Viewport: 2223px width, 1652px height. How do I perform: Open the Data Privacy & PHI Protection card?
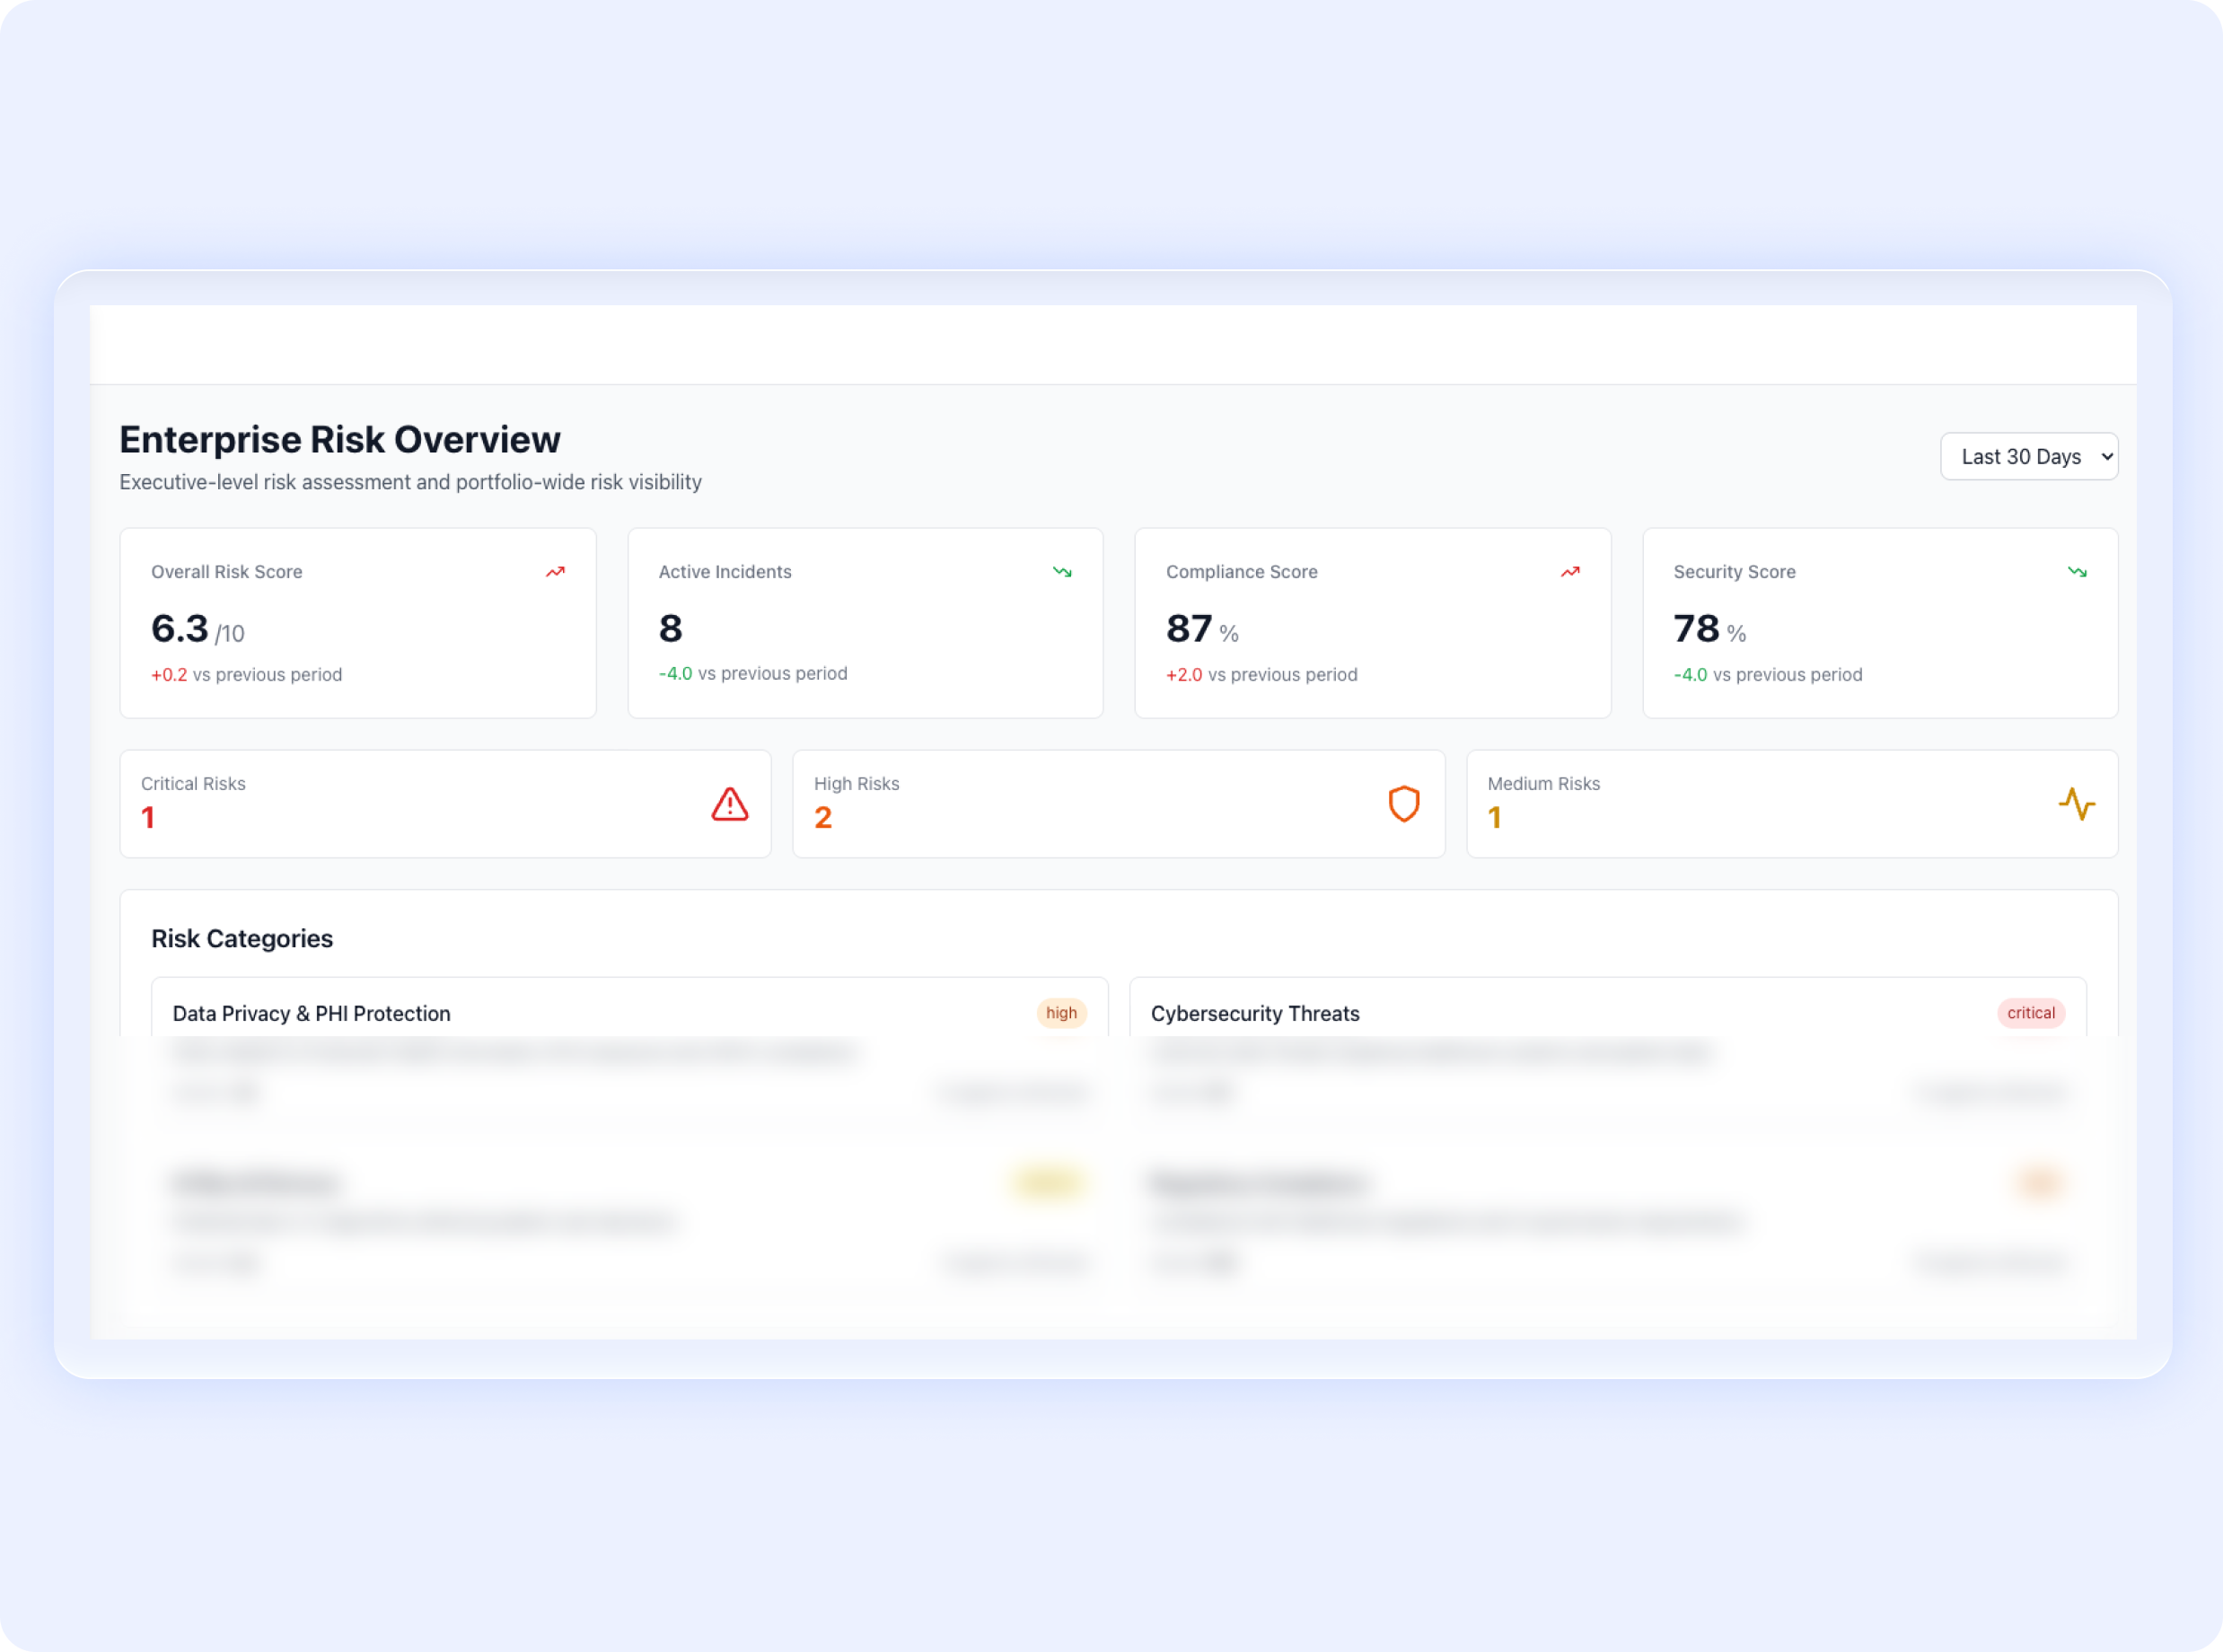tap(311, 1014)
